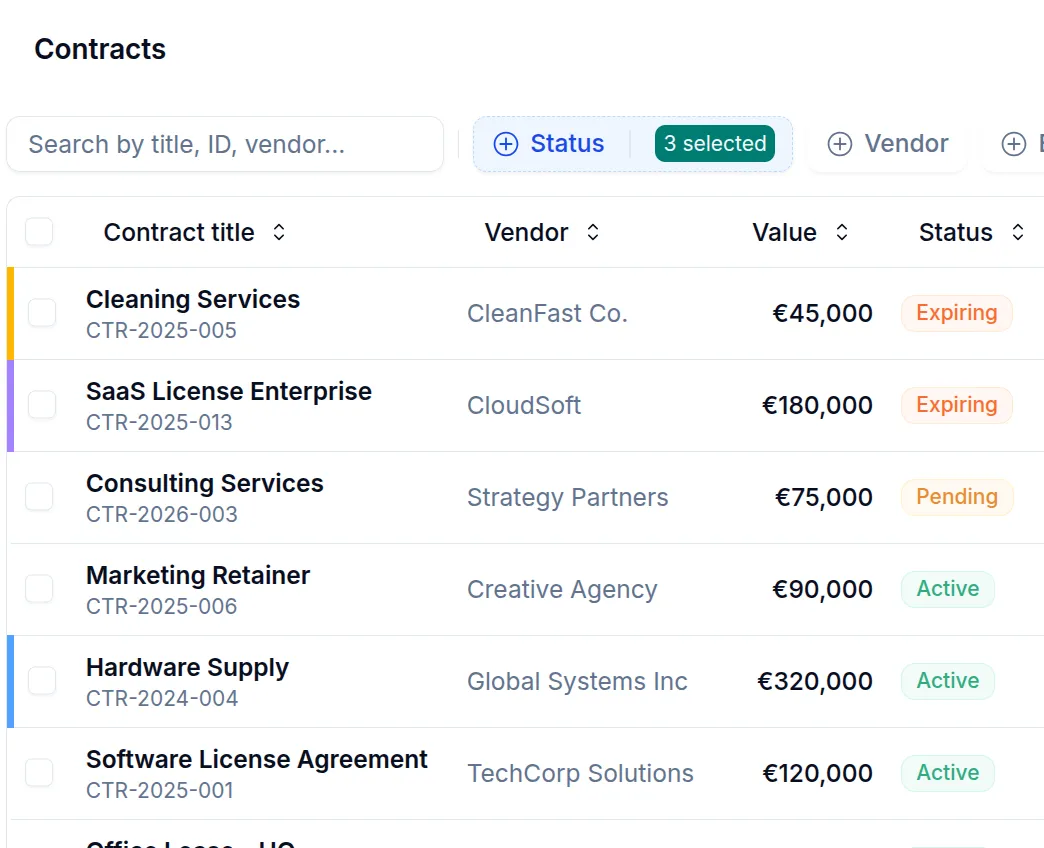This screenshot has height=848, width=1044.
Task: Click the plus icon beside Vendor filter
Action: pyautogui.click(x=839, y=144)
